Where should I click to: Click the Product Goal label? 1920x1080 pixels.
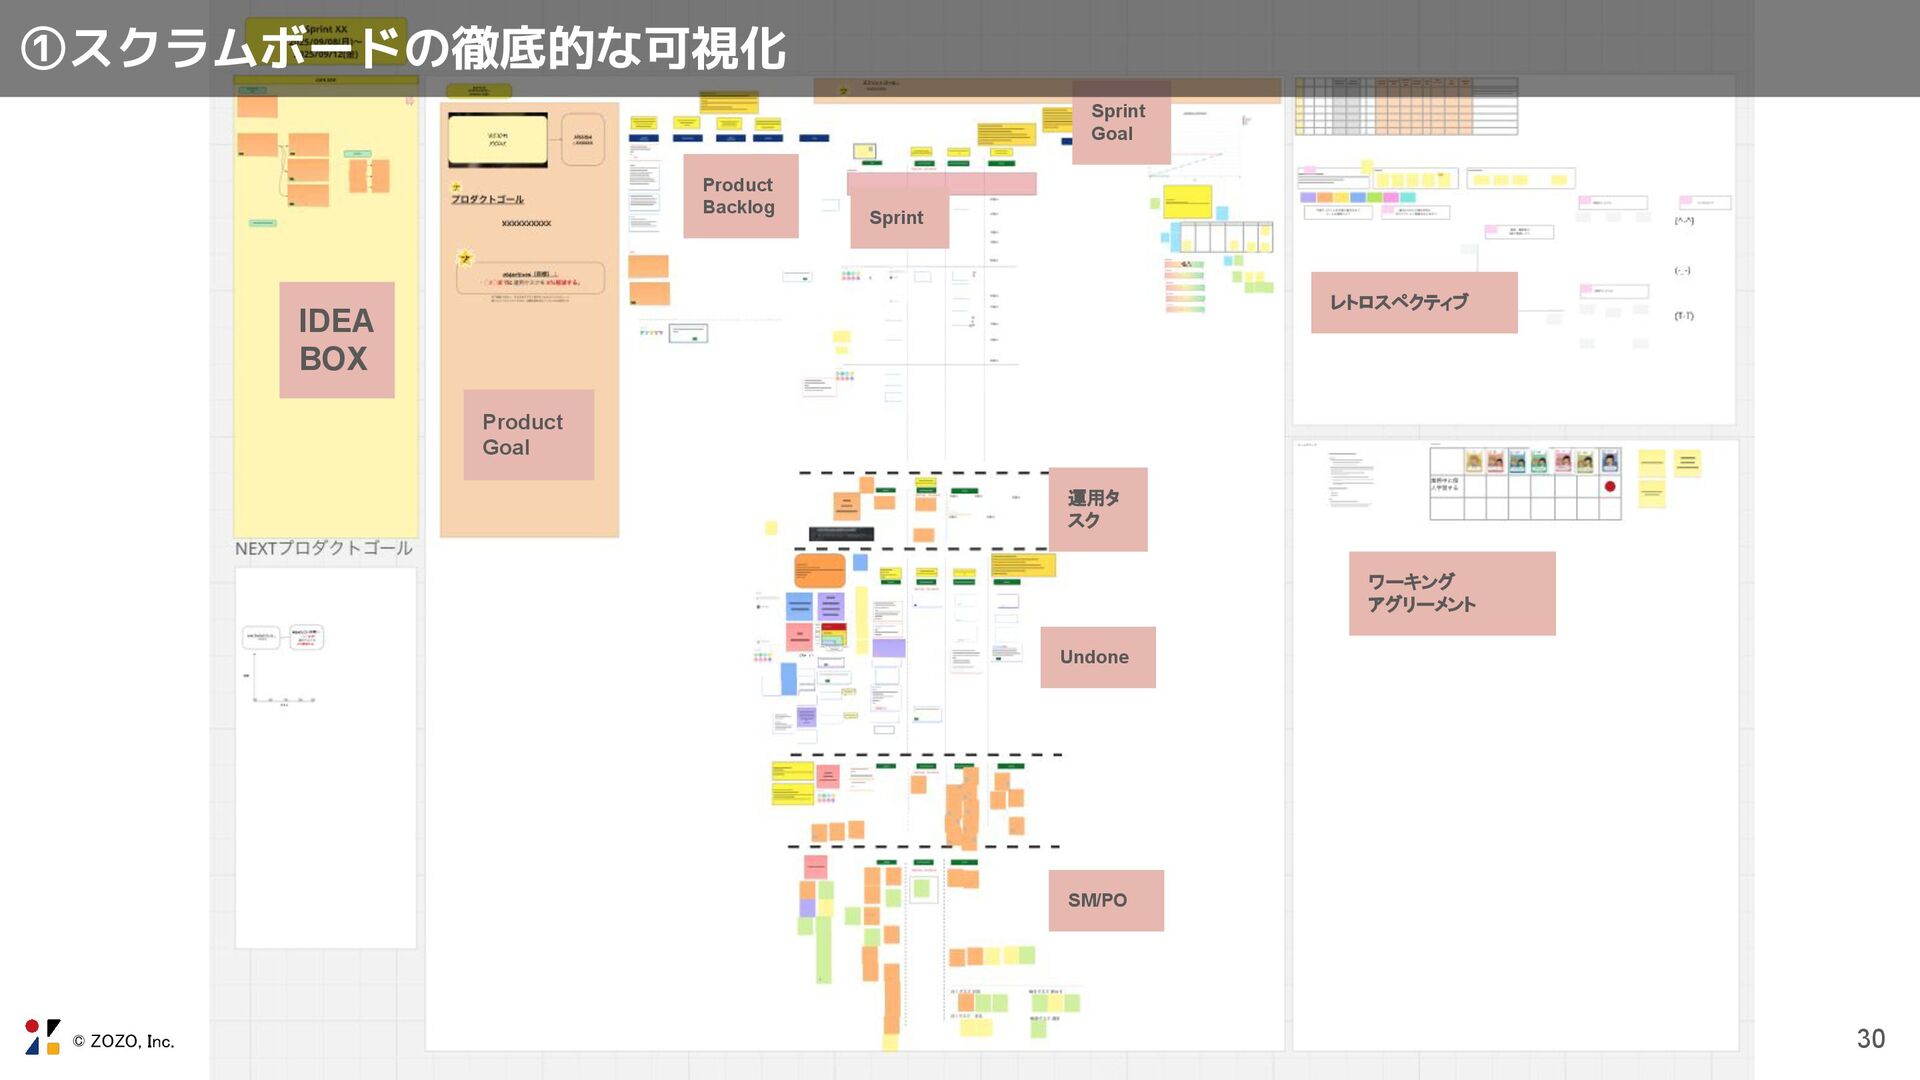pyautogui.click(x=528, y=435)
